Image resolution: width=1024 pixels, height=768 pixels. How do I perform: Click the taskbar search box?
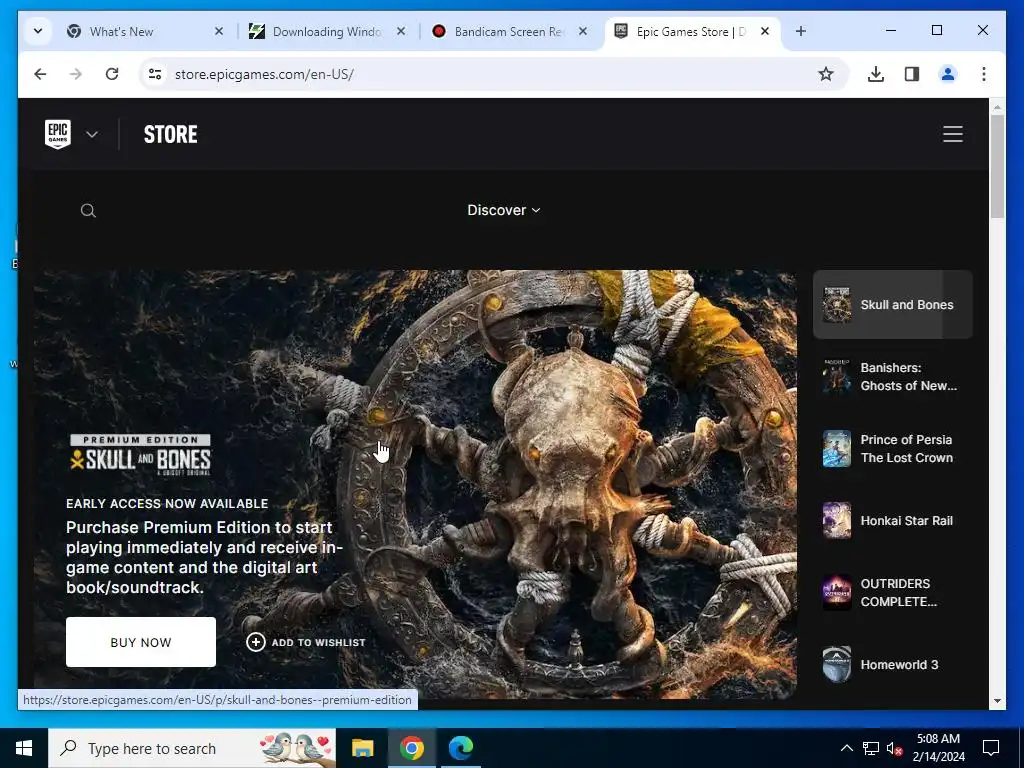pyautogui.click(x=192, y=748)
